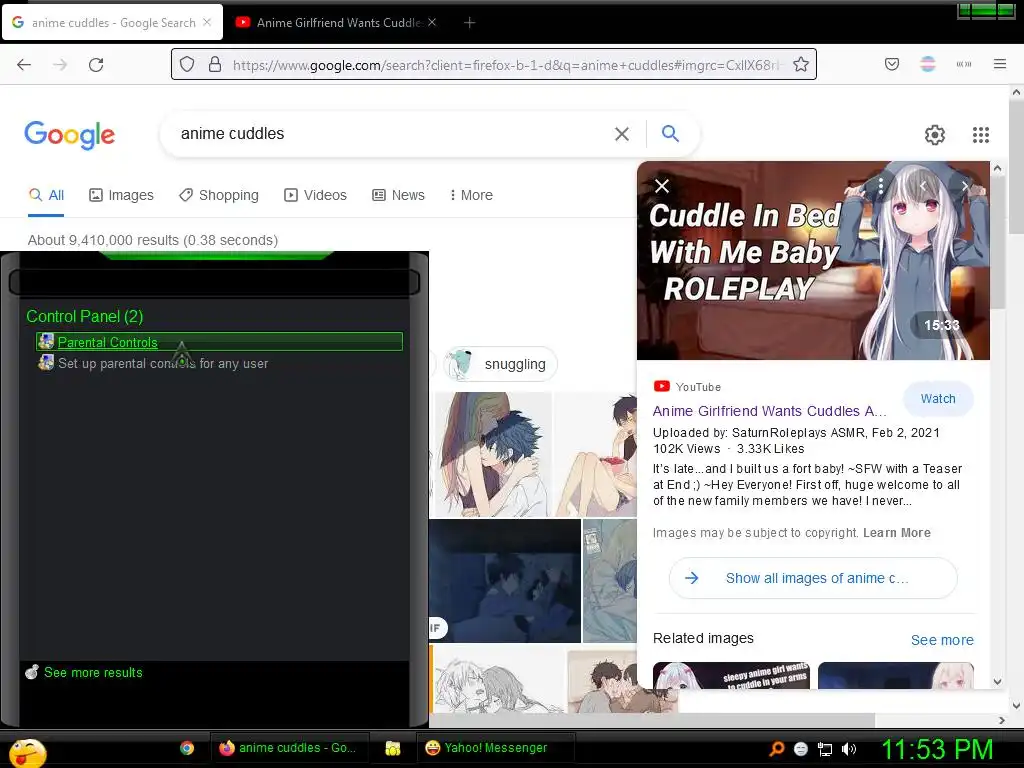Expand the More search options menu
Screen dimensions: 1024x768
(471, 195)
